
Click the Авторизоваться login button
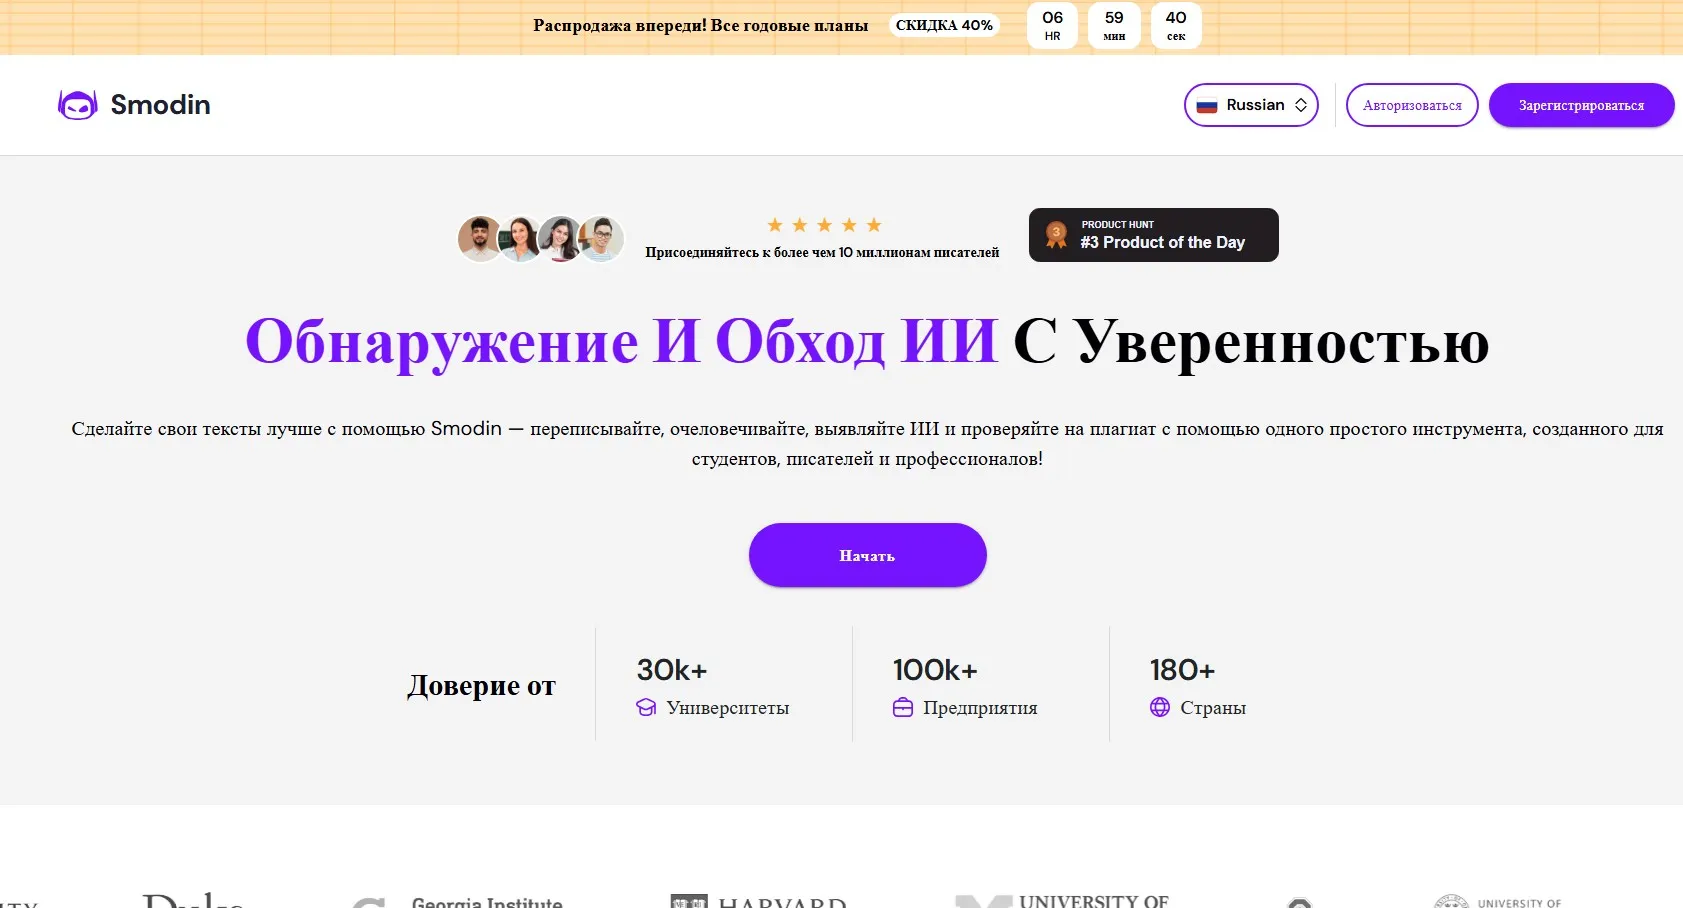point(1412,105)
